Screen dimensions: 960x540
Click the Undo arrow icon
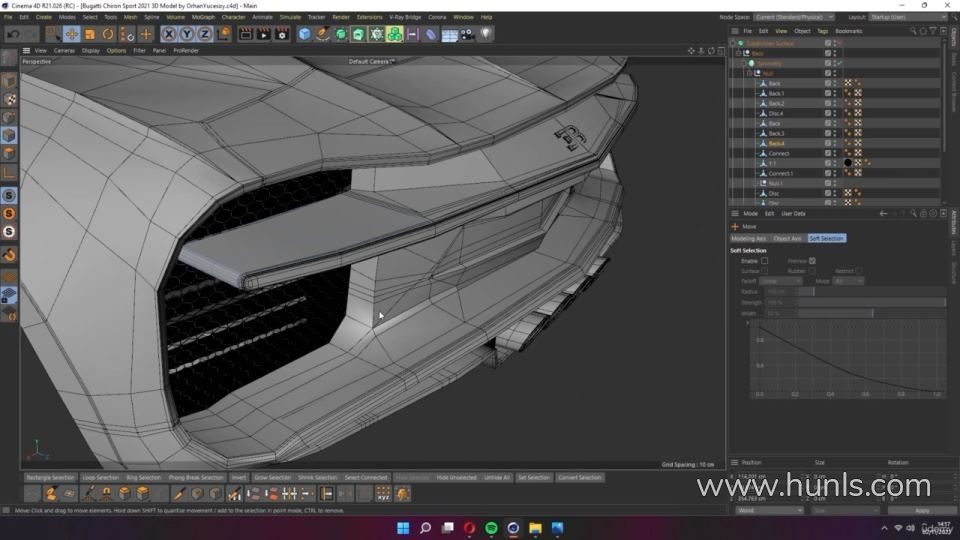(x=13, y=34)
